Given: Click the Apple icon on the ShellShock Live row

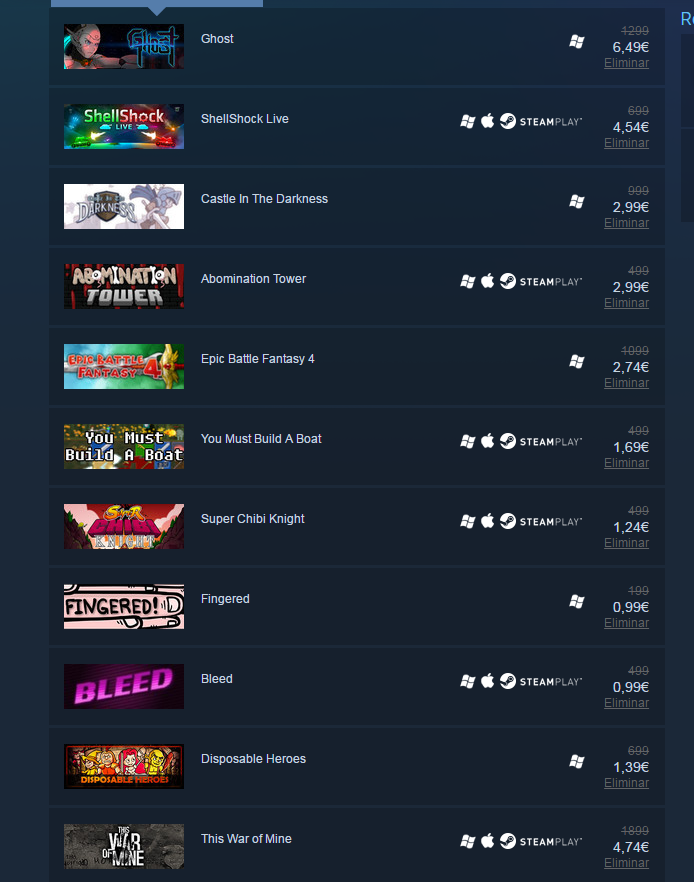Looking at the screenshot, I should pyautogui.click(x=488, y=121).
